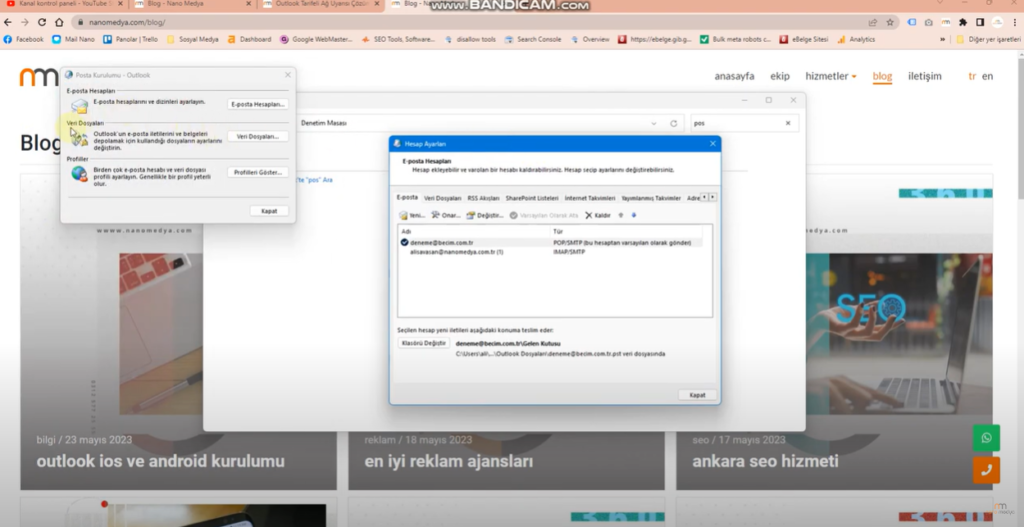The image size is (1024, 527).
Task: Bookmark page with star icon
Action: 889,22
